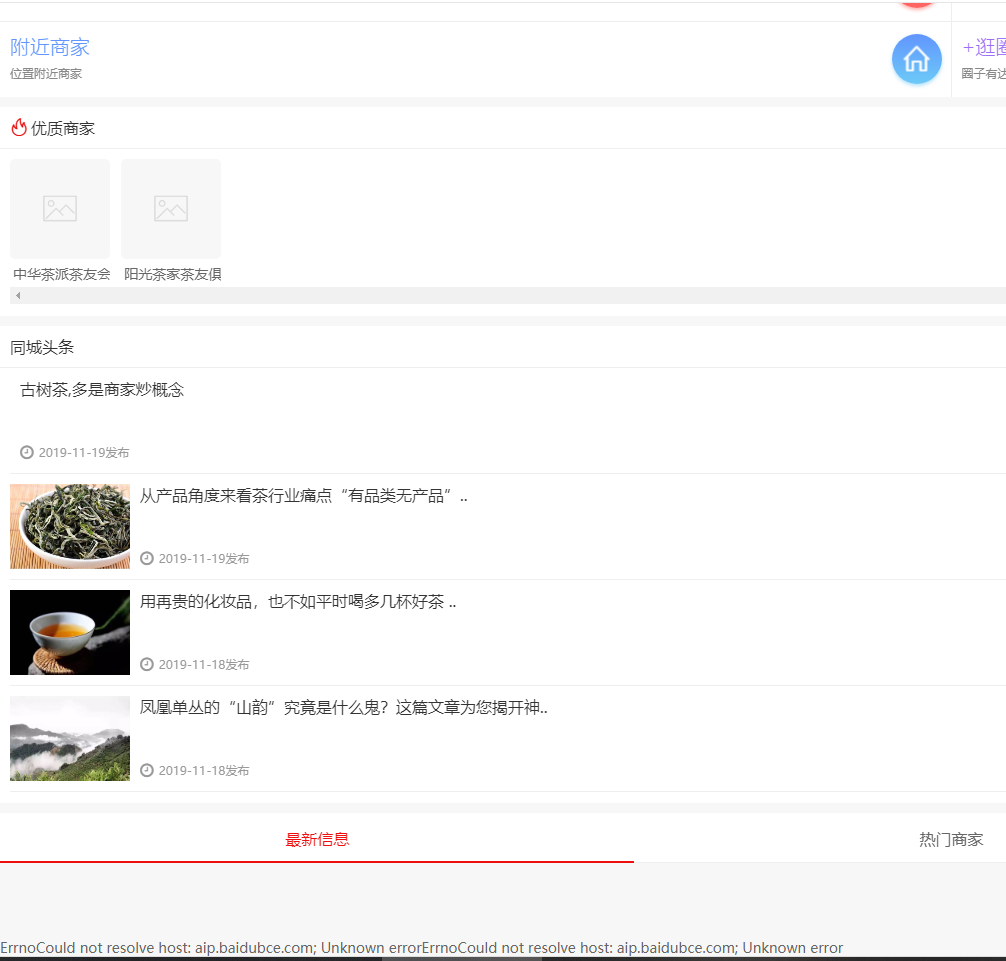Image resolution: width=1006 pixels, height=961 pixels.
Task: Click the clock icon under 从产品角度 article
Action: tap(147, 558)
